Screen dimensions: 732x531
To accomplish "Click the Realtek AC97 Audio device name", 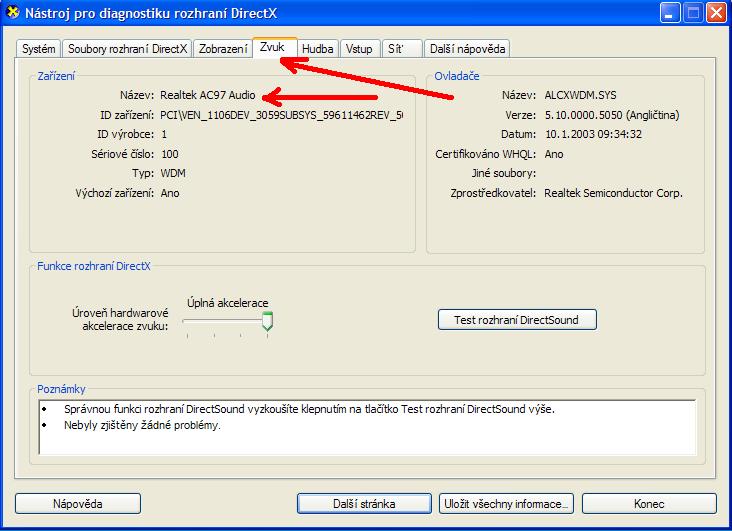I will [x=209, y=96].
